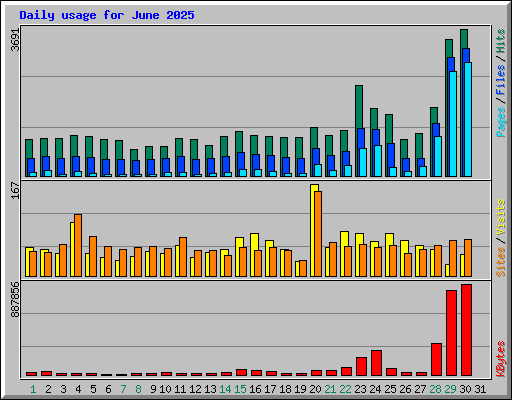Click the red KBytes bar for day 29

pyautogui.click(x=451, y=333)
